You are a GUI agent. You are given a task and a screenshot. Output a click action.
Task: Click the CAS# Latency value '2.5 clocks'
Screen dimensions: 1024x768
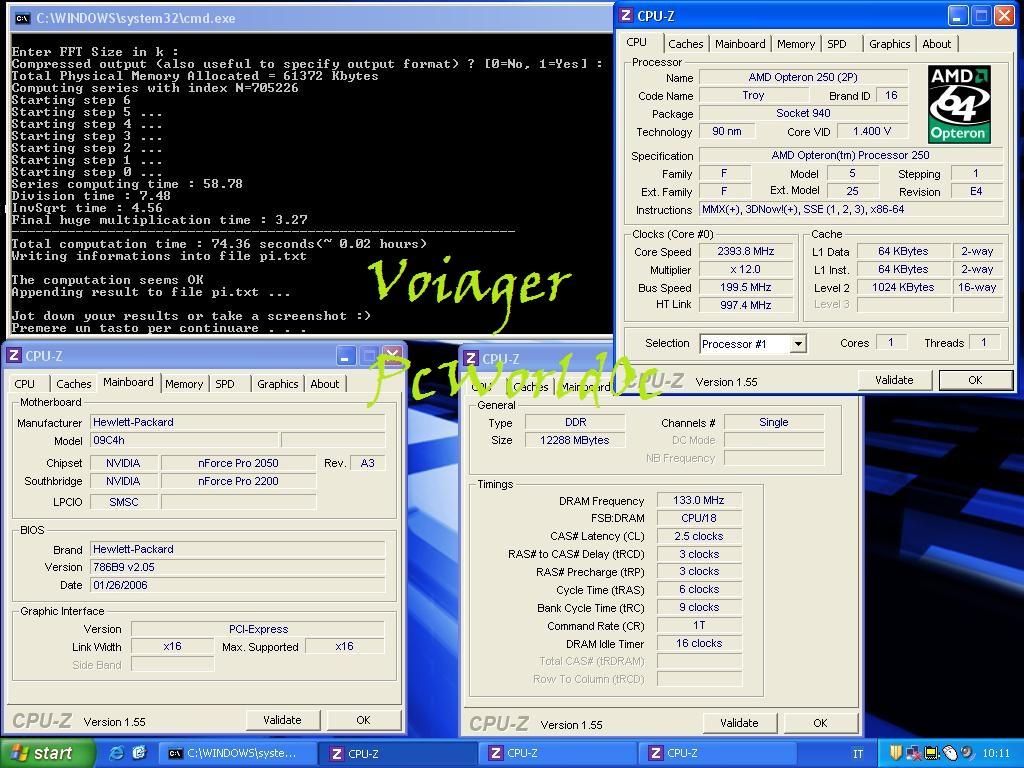699,536
